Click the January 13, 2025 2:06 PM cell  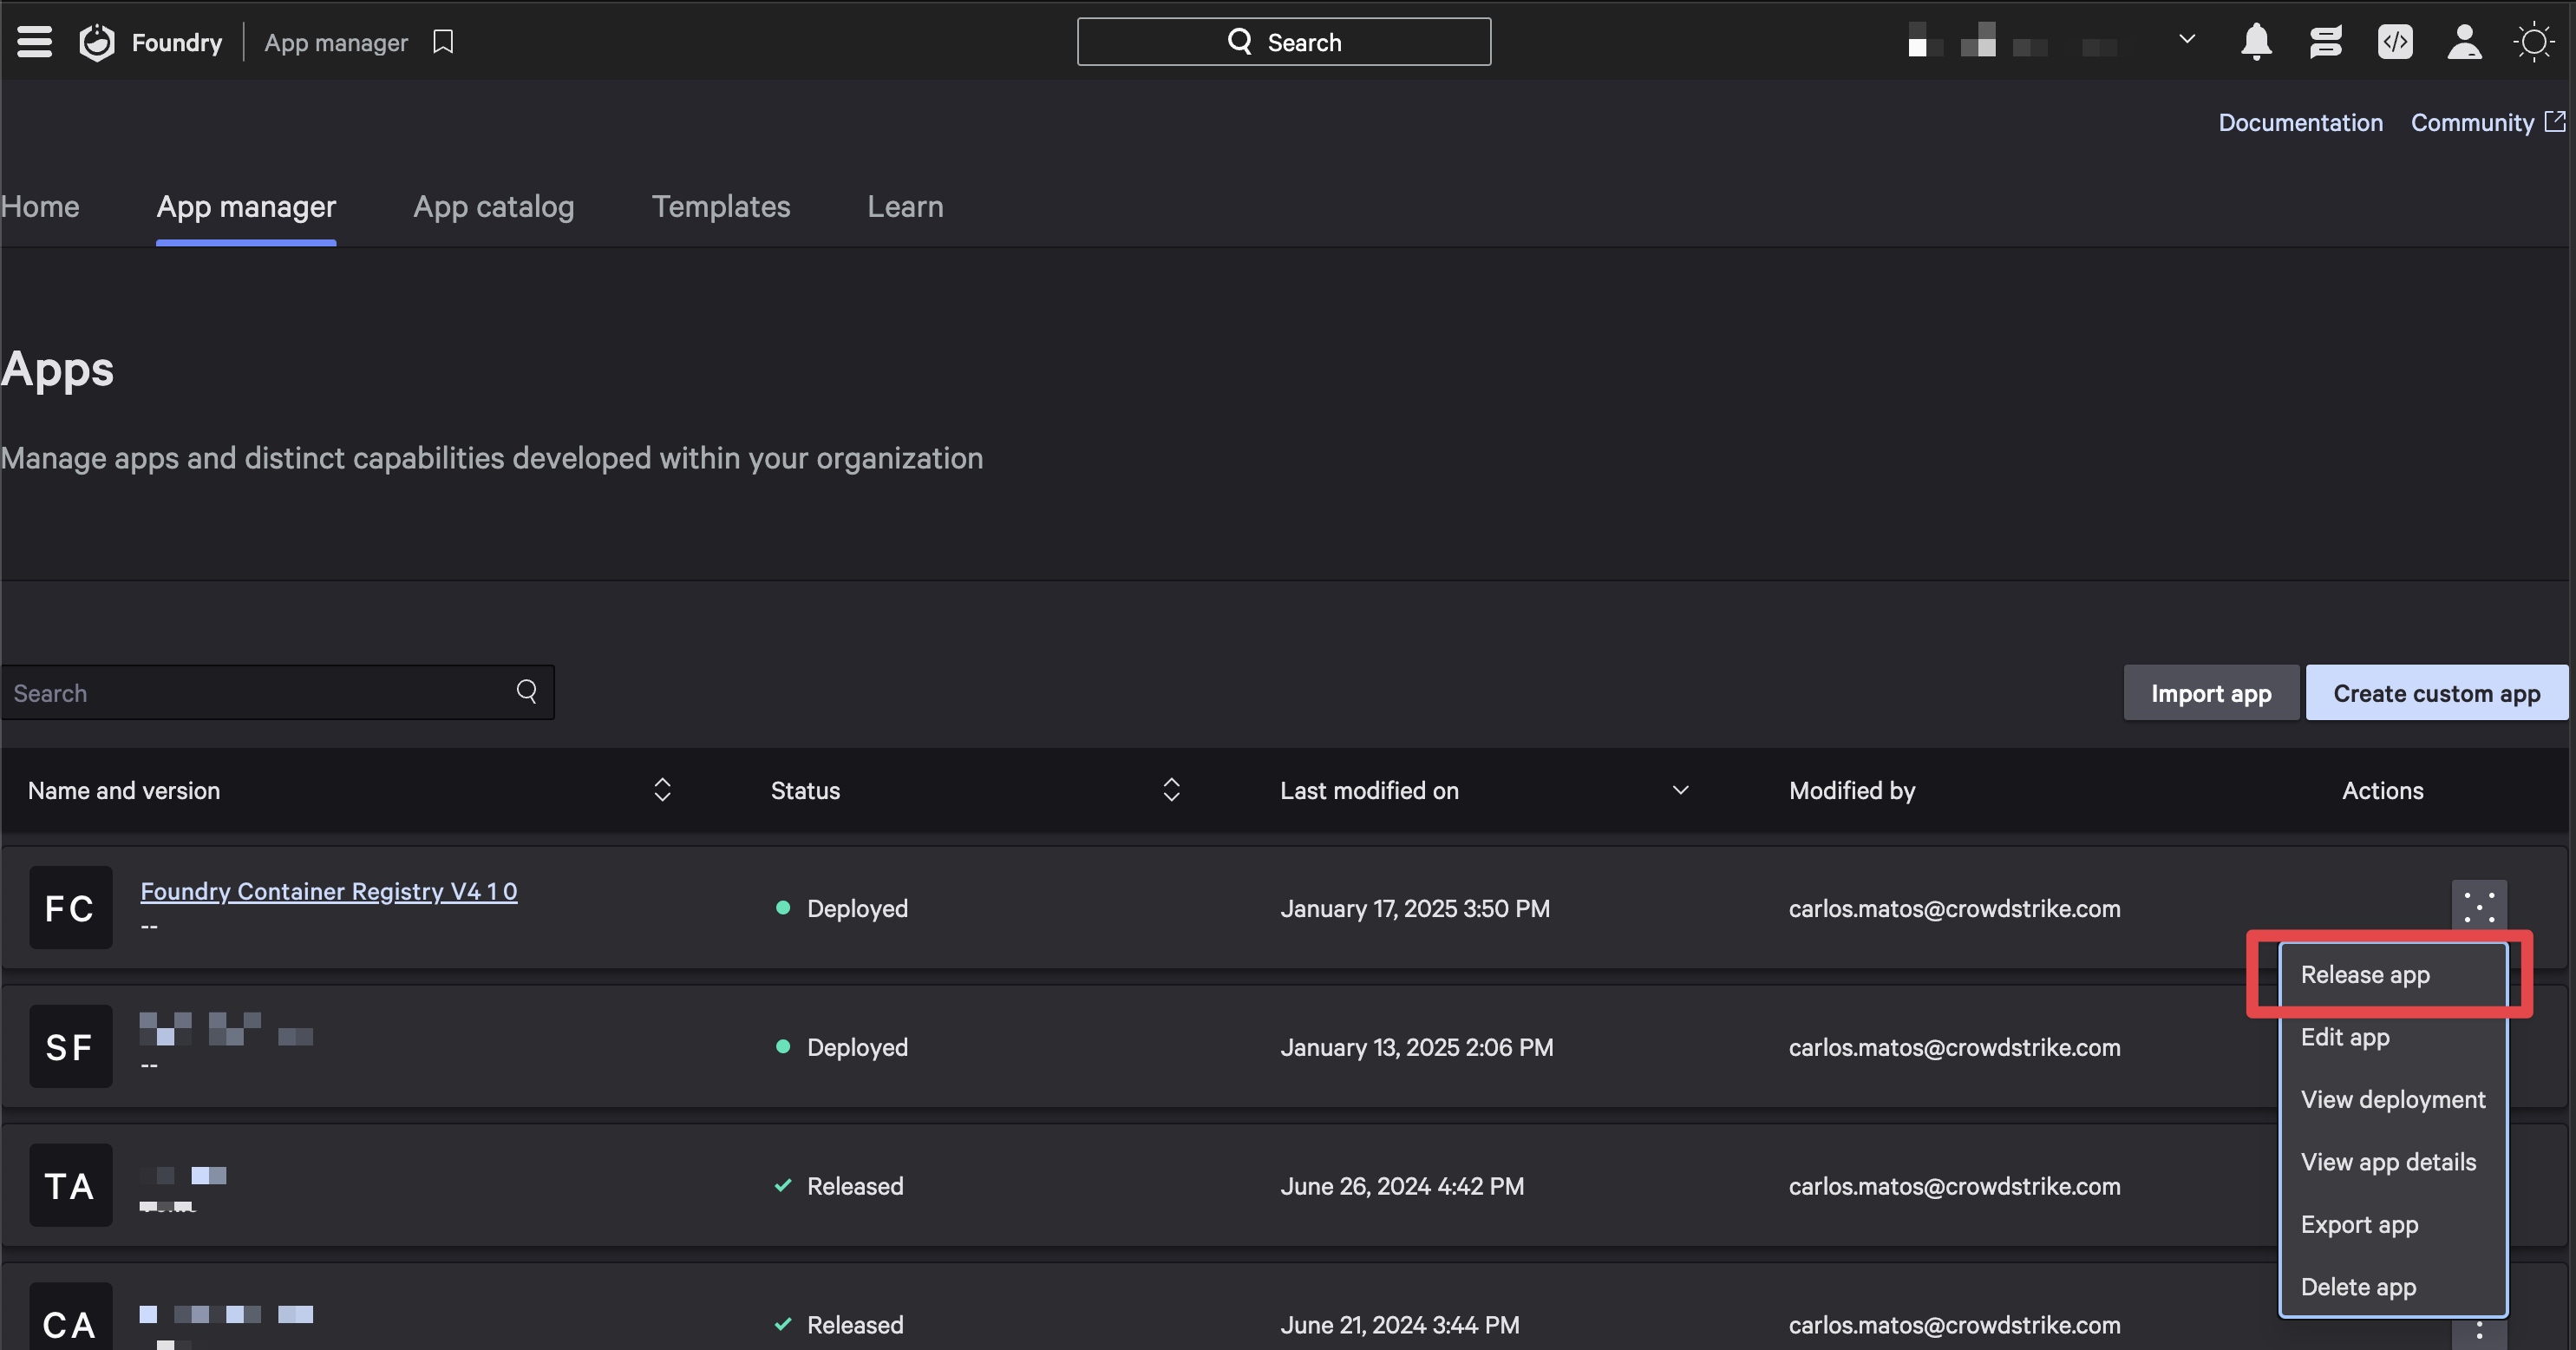tap(1417, 1047)
